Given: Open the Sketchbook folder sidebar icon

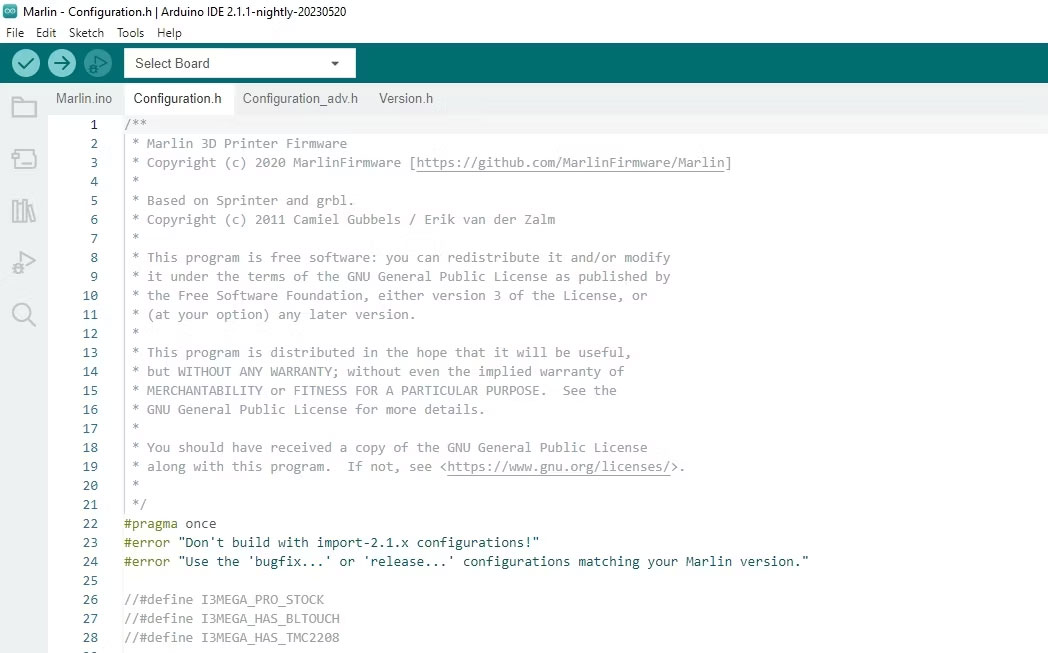Looking at the screenshot, I should tap(24, 107).
